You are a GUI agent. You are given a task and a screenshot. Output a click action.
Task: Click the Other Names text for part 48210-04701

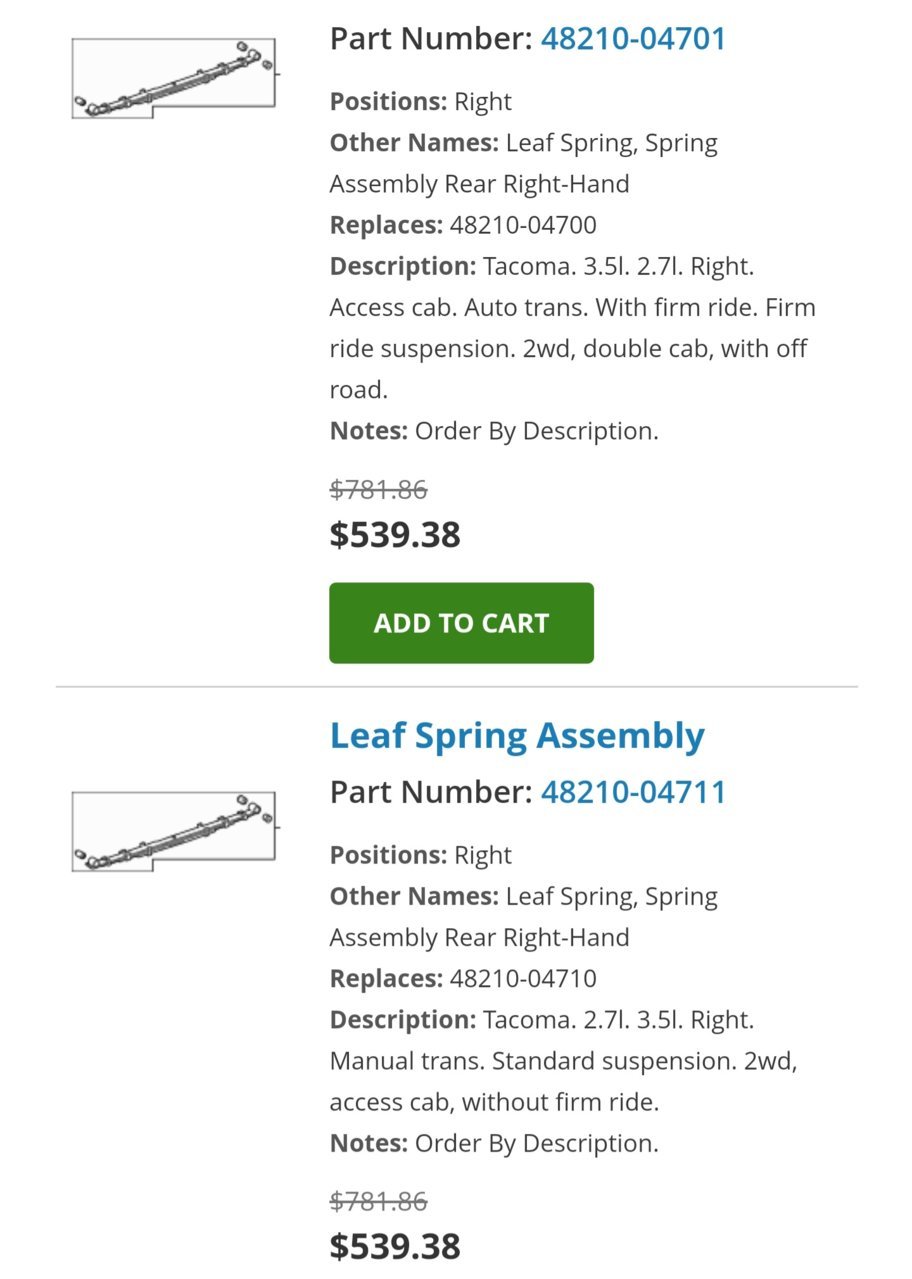(524, 163)
